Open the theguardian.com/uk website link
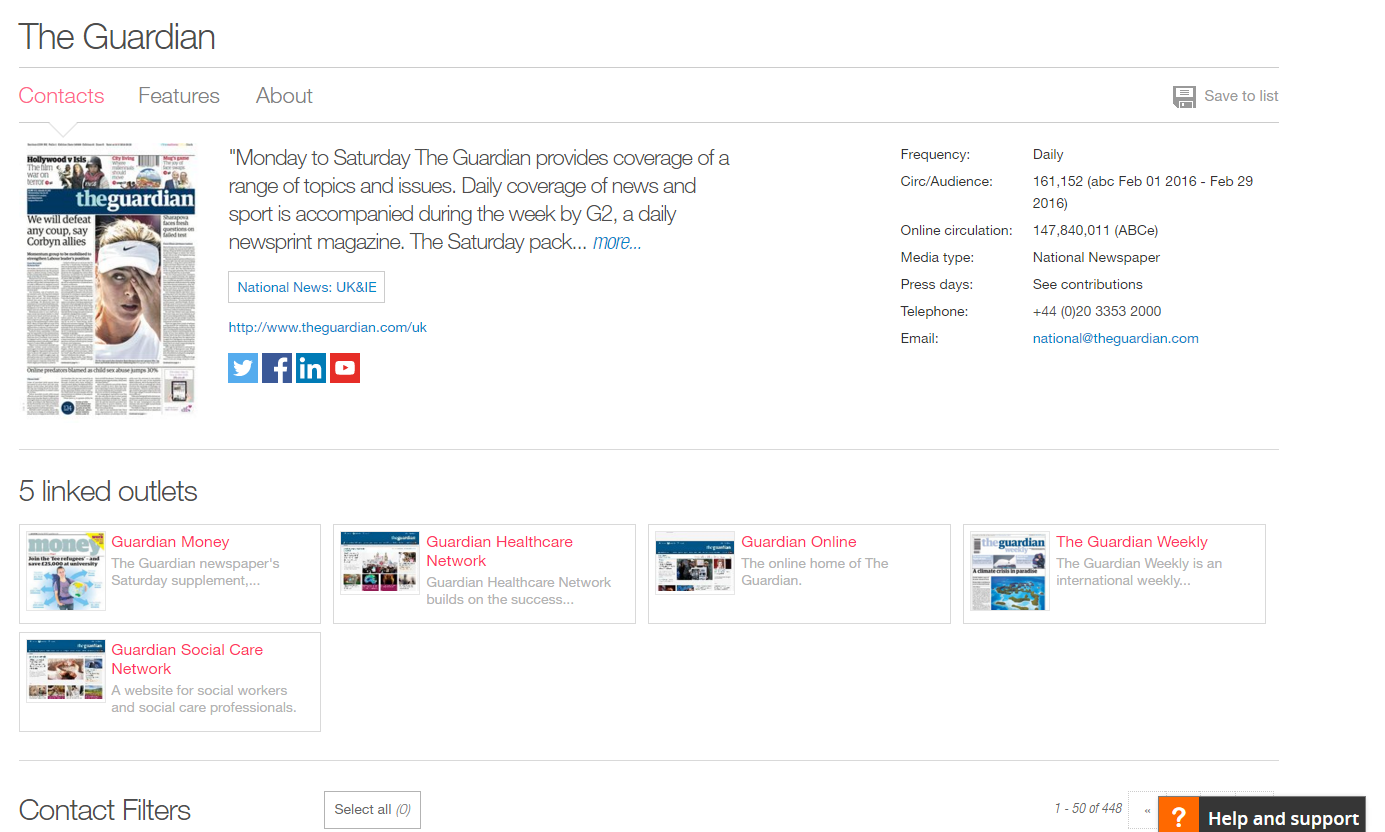The image size is (1385, 832). pos(328,327)
